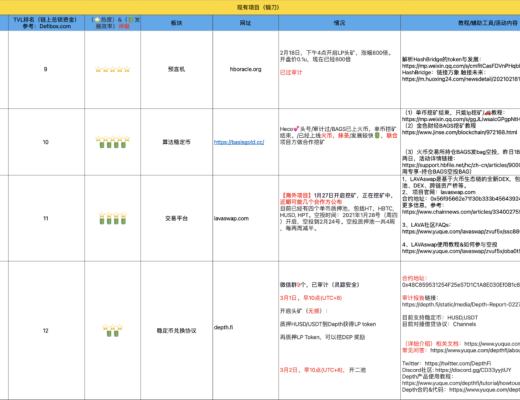Open the www.jinse.com blockchain link in row 10
Screen dimensions: 520x400
[x=459, y=132]
